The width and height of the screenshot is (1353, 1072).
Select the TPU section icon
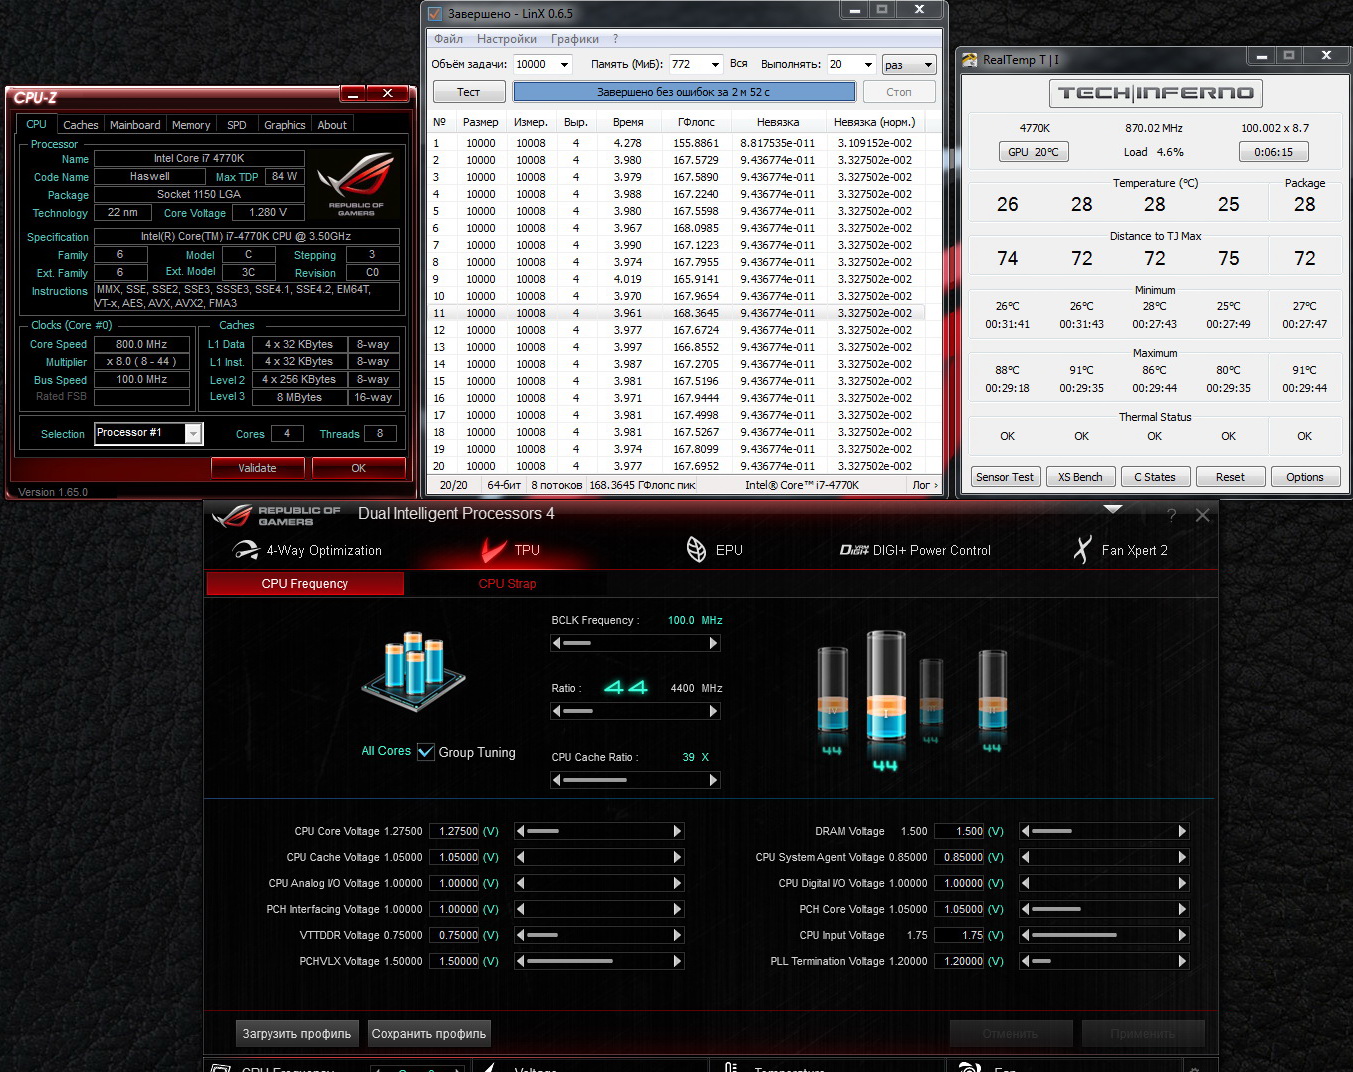click(x=494, y=550)
